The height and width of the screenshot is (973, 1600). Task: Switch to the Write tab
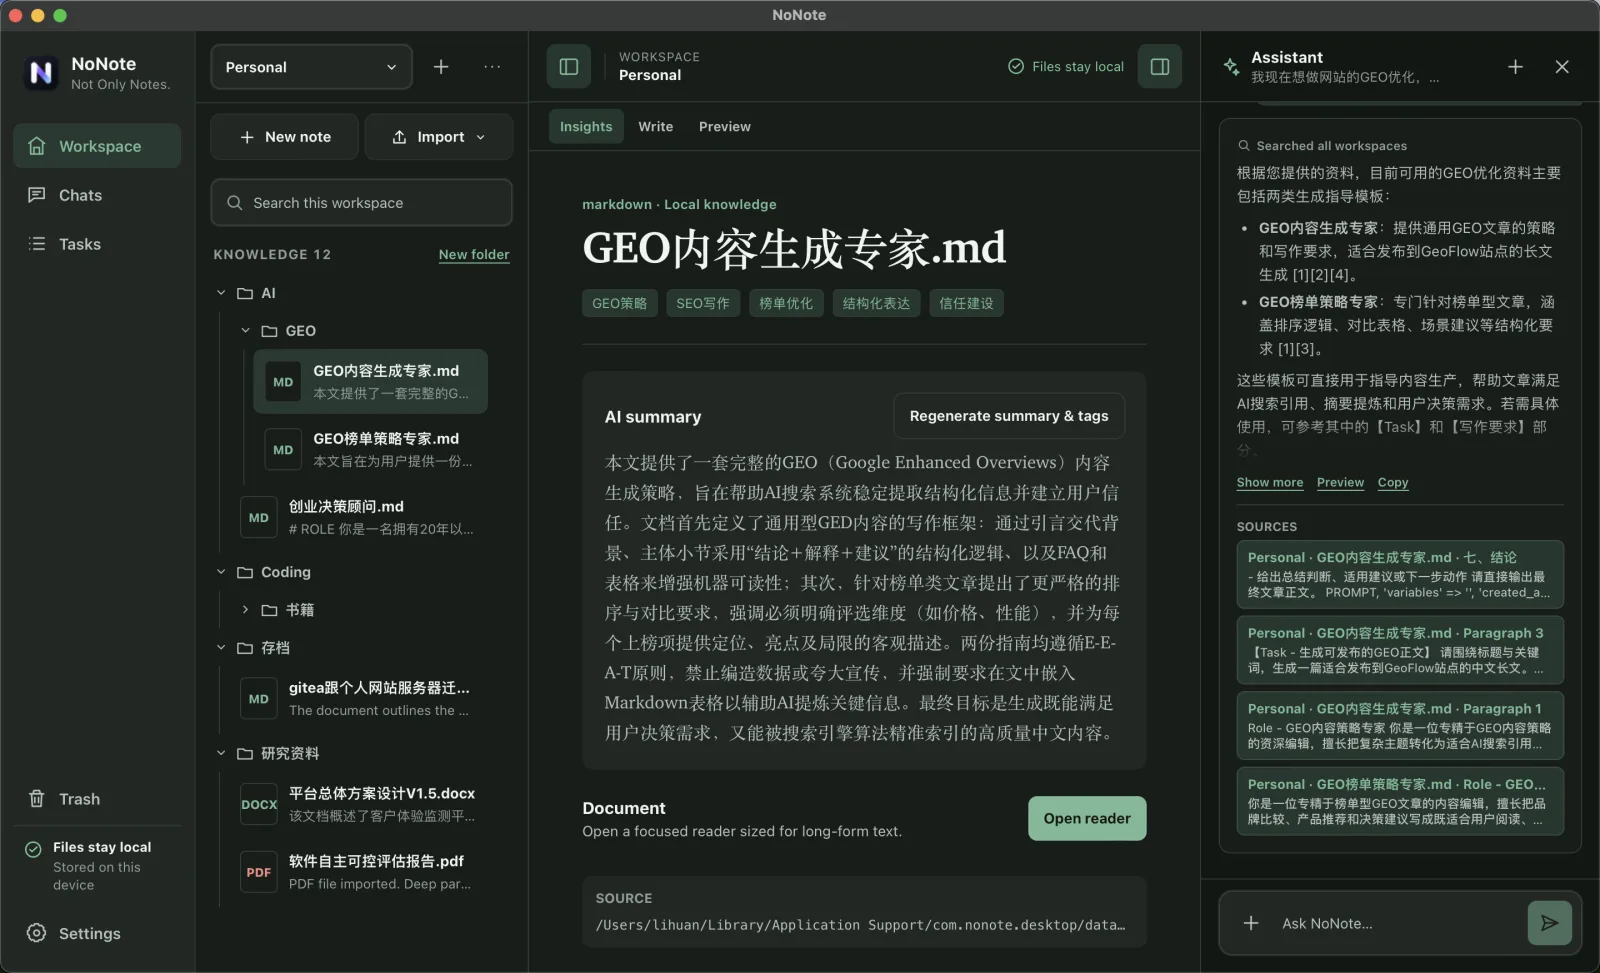point(655,127)
